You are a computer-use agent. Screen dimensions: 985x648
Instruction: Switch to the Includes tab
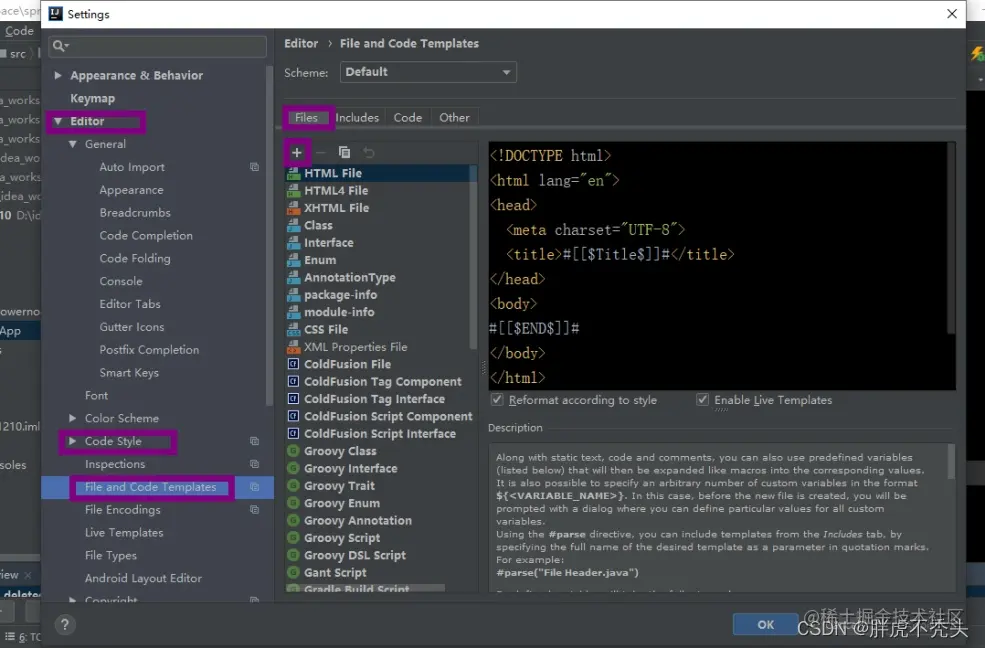tap(357, 117)
